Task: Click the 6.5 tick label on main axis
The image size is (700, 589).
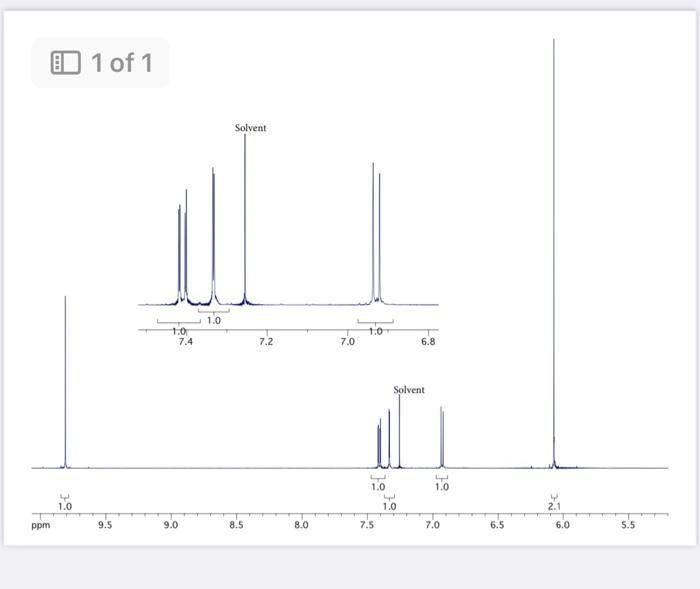Action: click(497, 525)
